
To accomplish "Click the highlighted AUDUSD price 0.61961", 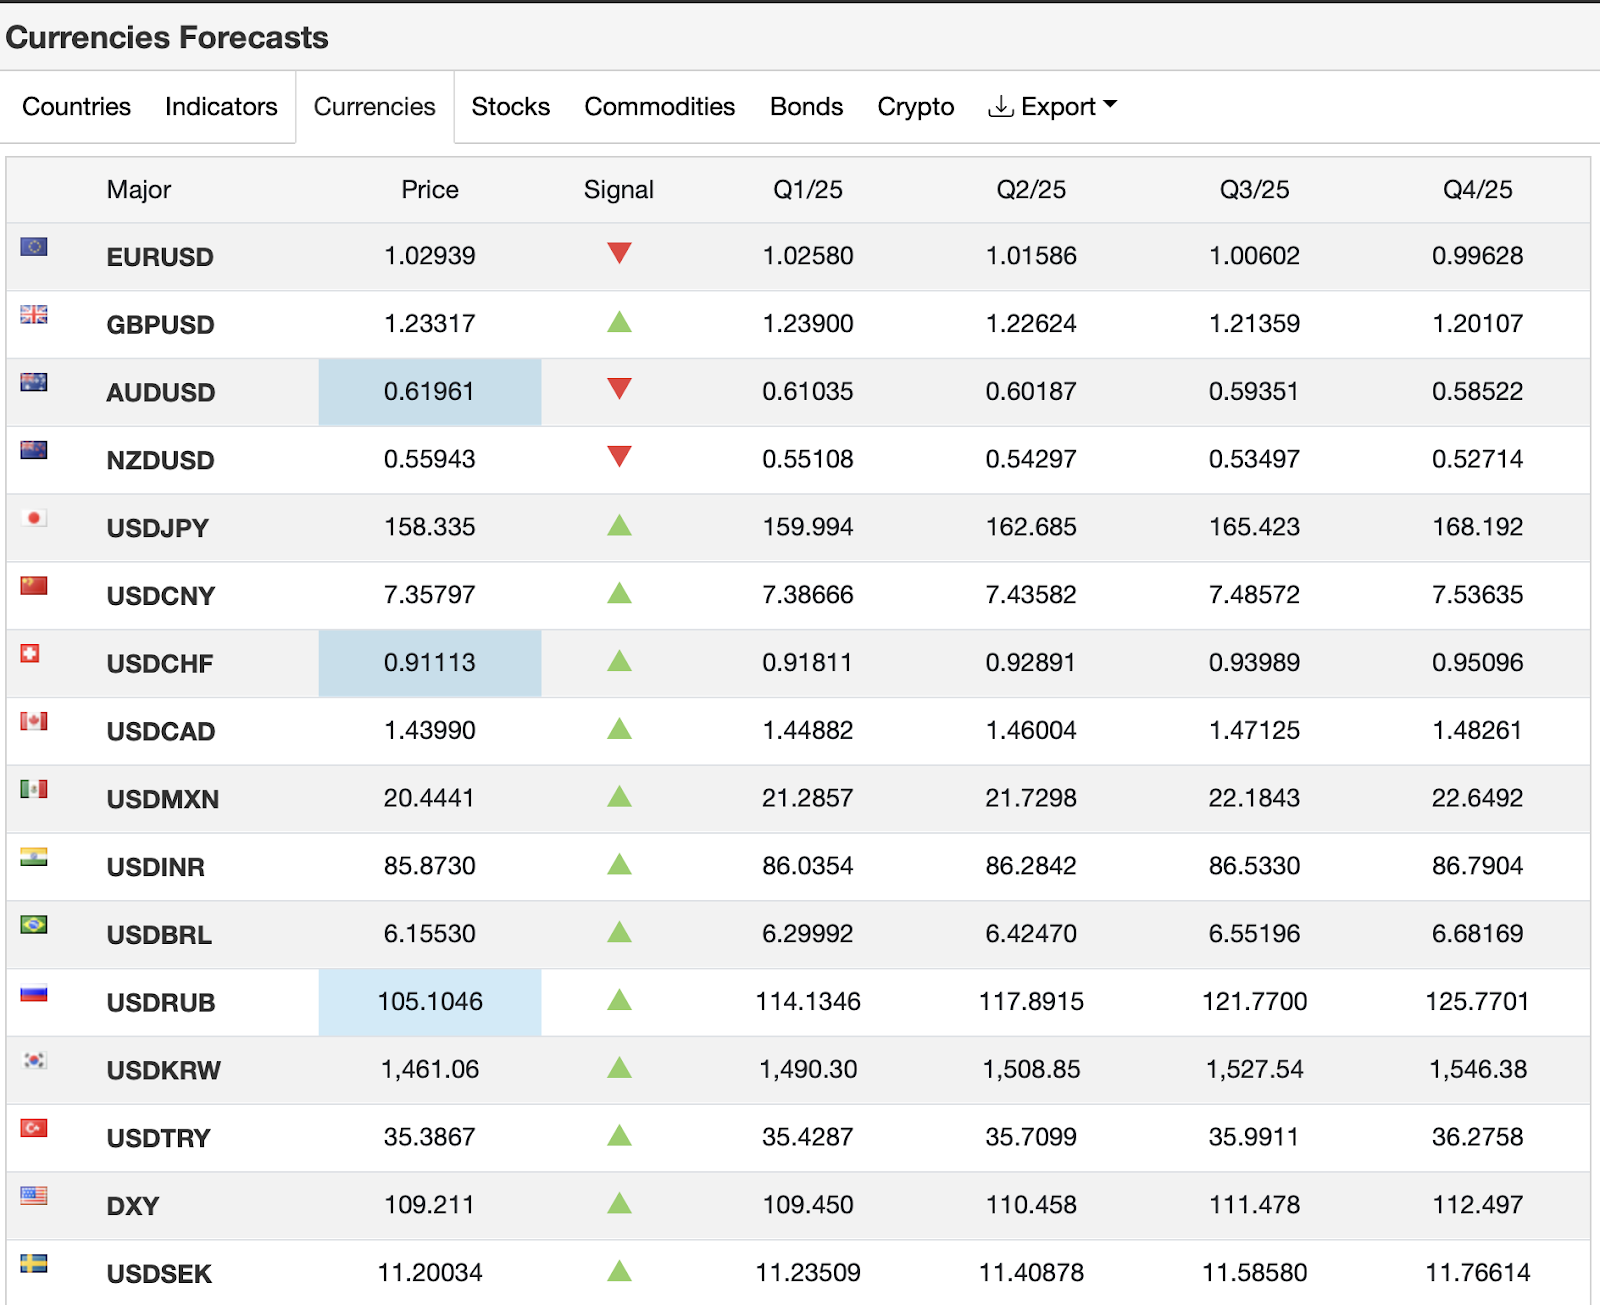I will pyautogui.click(x=430, y=392).
